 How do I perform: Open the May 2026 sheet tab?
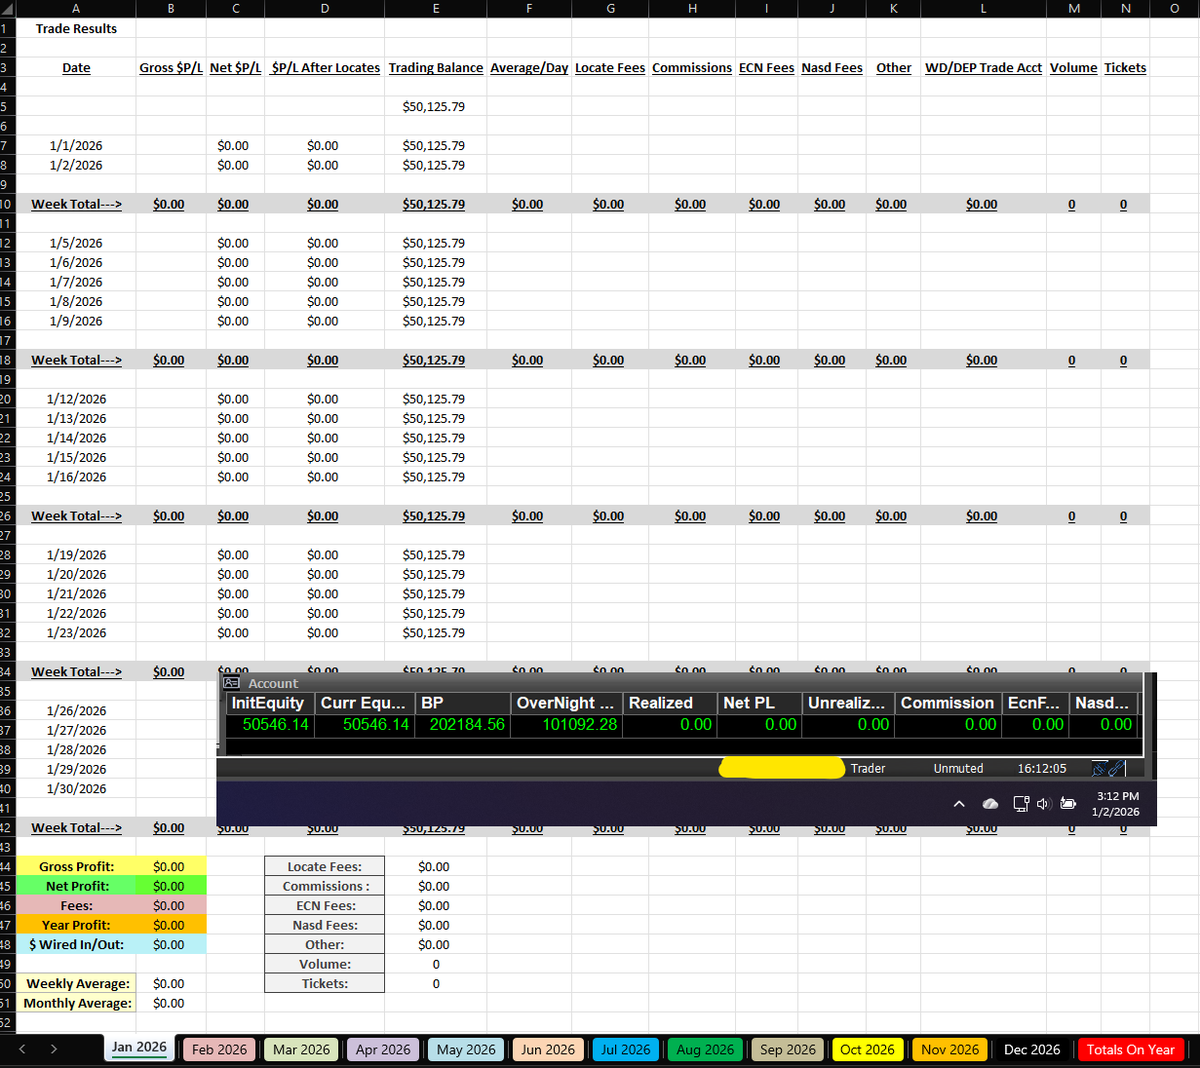[x=466, y=1049]
